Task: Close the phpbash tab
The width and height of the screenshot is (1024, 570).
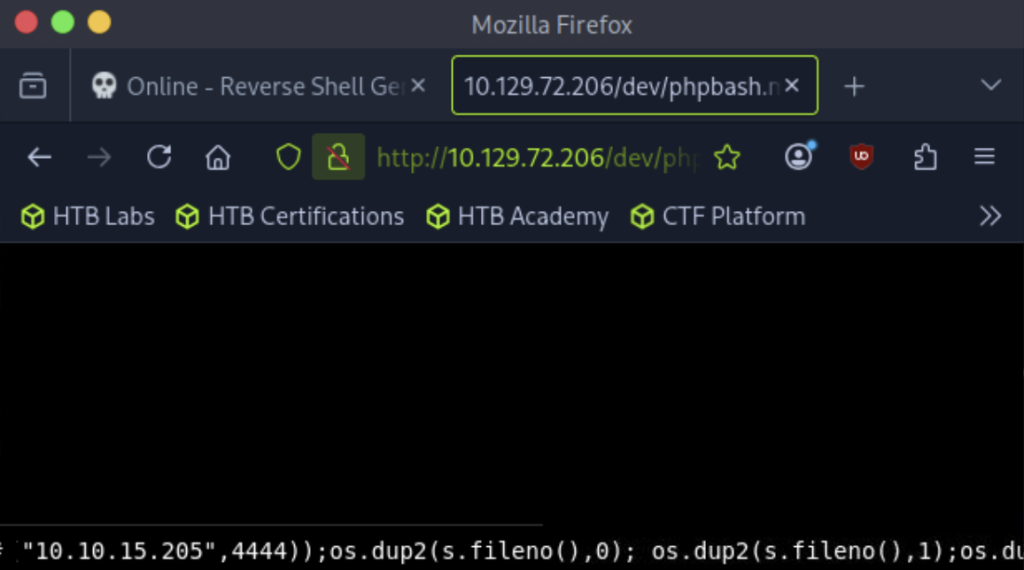Action: click(x=792, y=86)
